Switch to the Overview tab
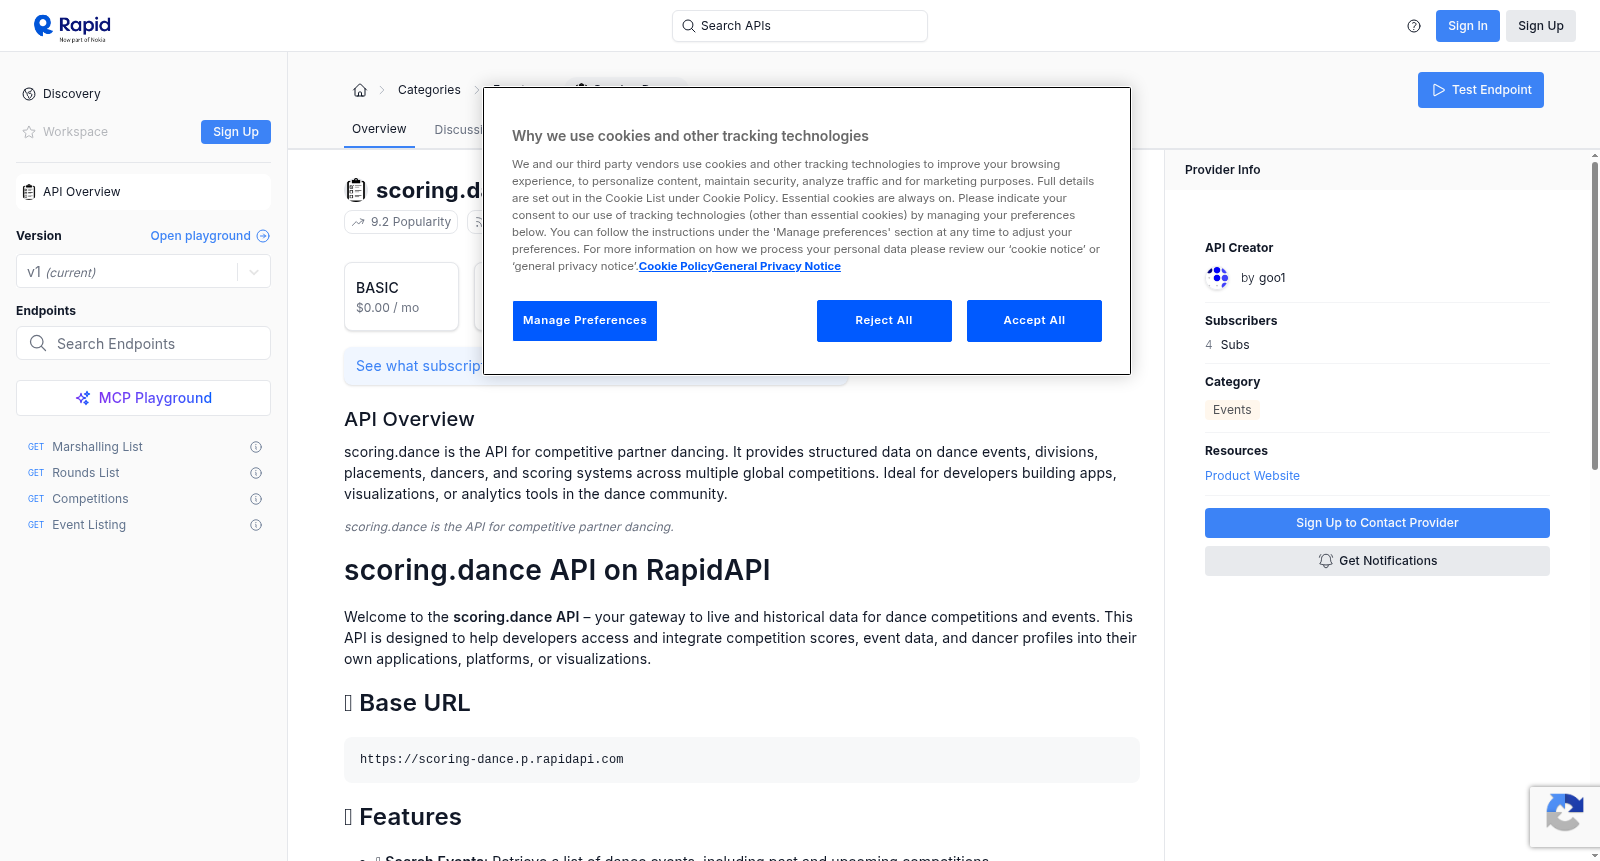Image resolution: width=1600 pixels, height=861 pixels. 379,129
